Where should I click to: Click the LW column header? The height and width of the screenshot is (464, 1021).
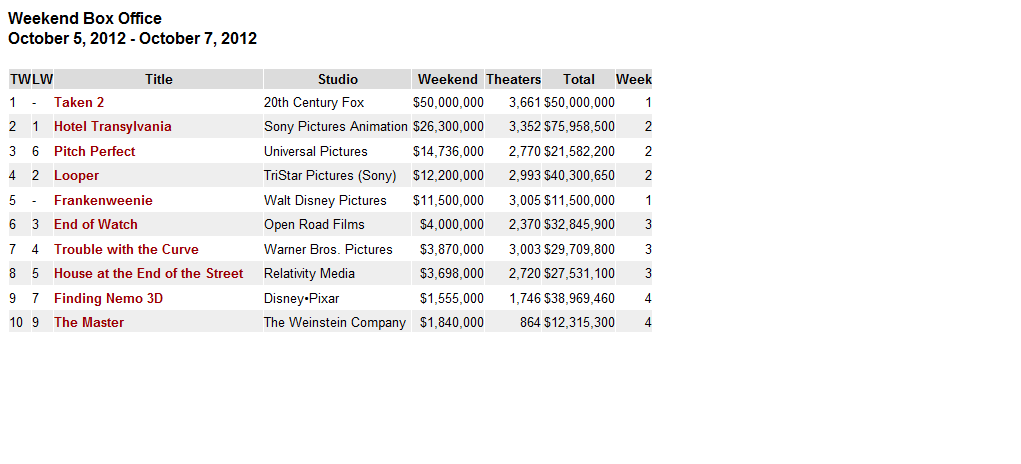(42, 79)
